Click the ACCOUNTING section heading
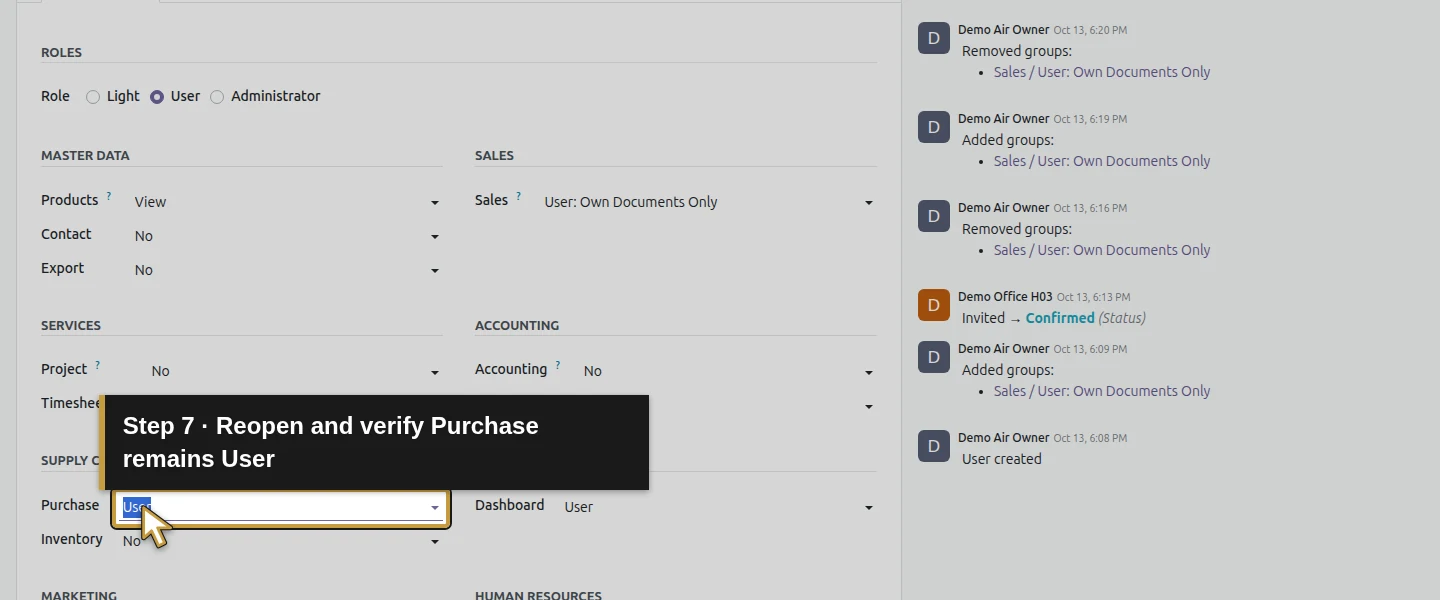1440x600 pixels. point(517,325)
